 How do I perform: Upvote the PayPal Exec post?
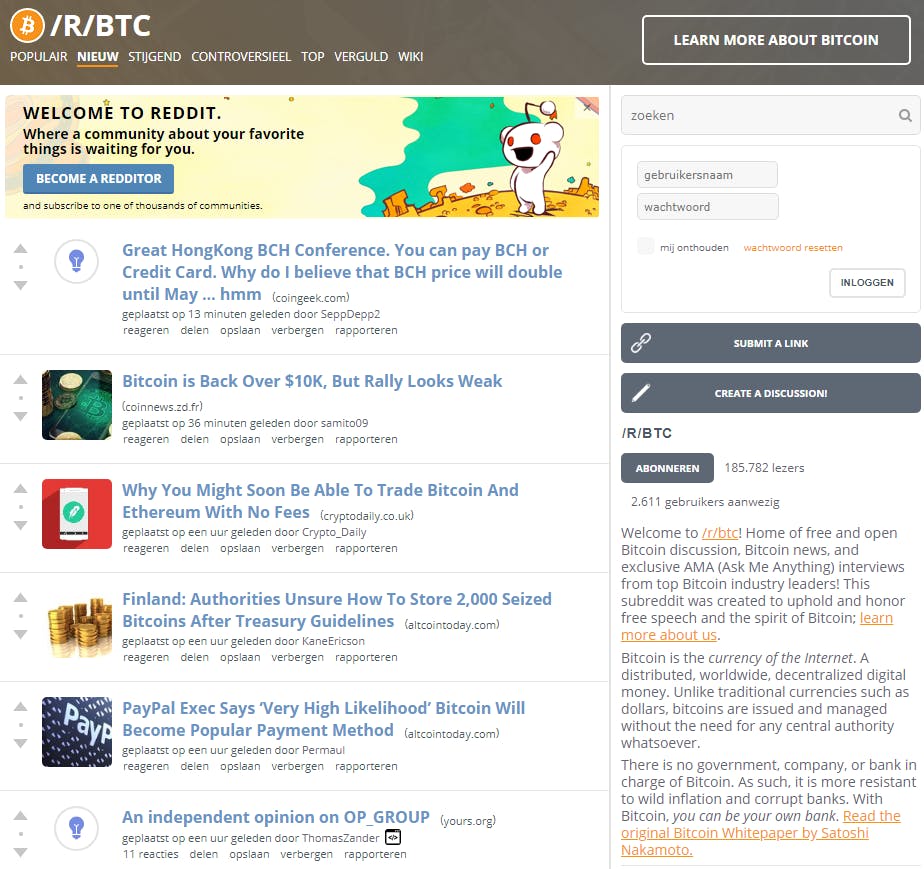[21, 706]
